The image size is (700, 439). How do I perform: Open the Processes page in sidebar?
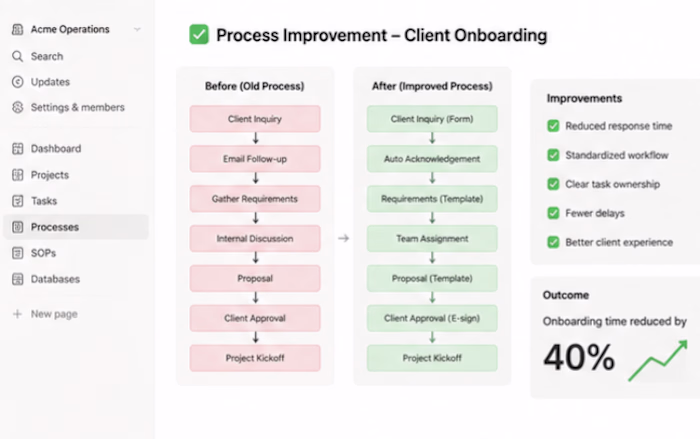coord(76,227)
